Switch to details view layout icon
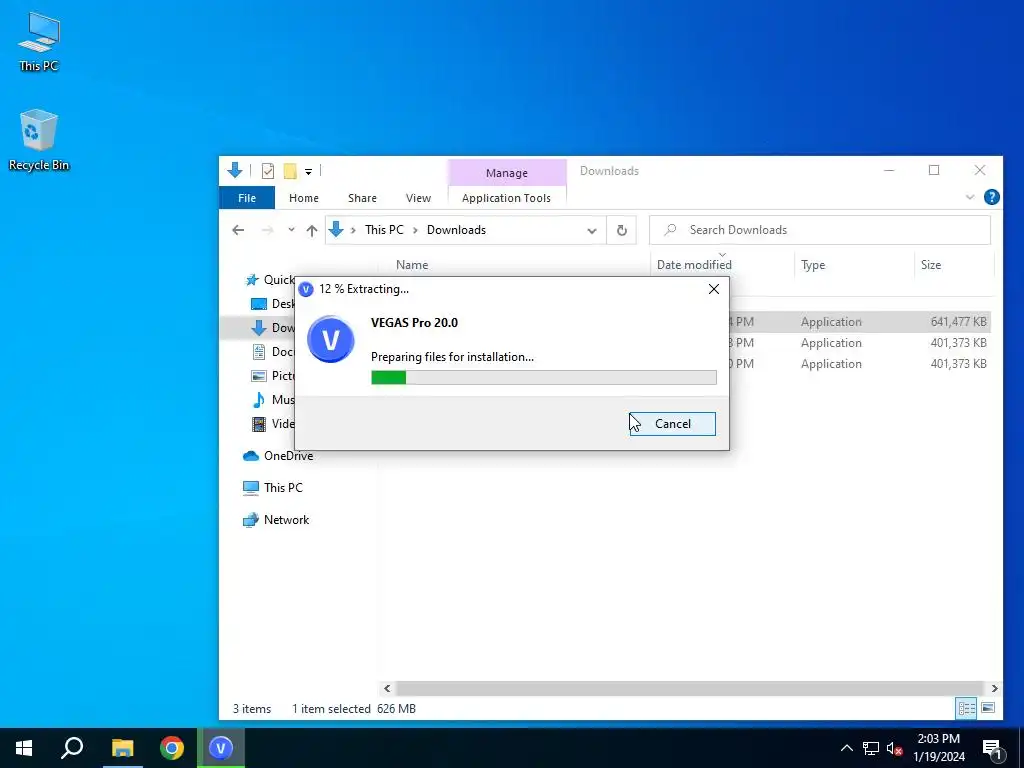This screenshot has height=768, width=1024. point(967,708)
